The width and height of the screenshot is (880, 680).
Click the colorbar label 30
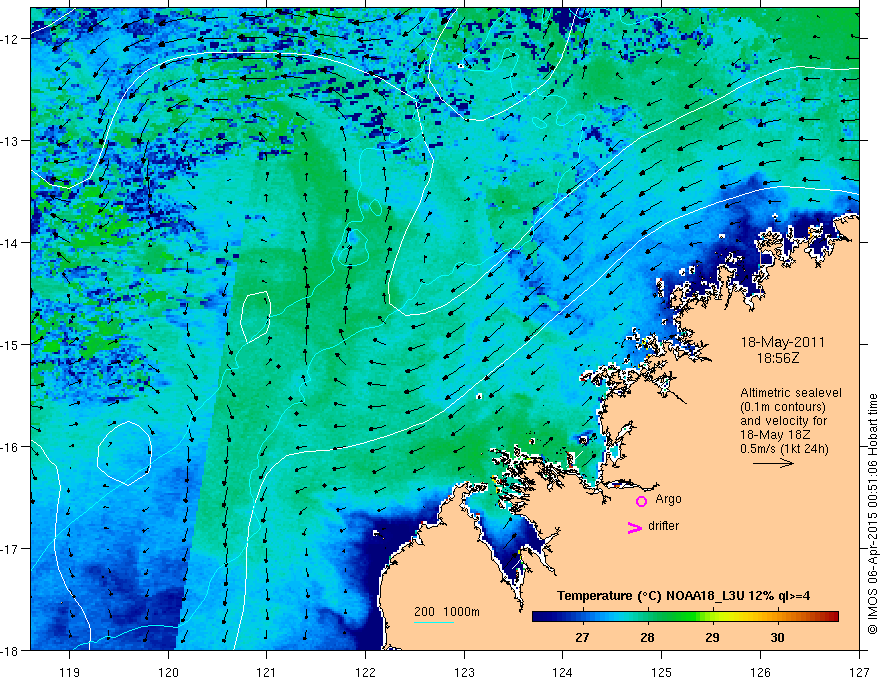(777, 637)
